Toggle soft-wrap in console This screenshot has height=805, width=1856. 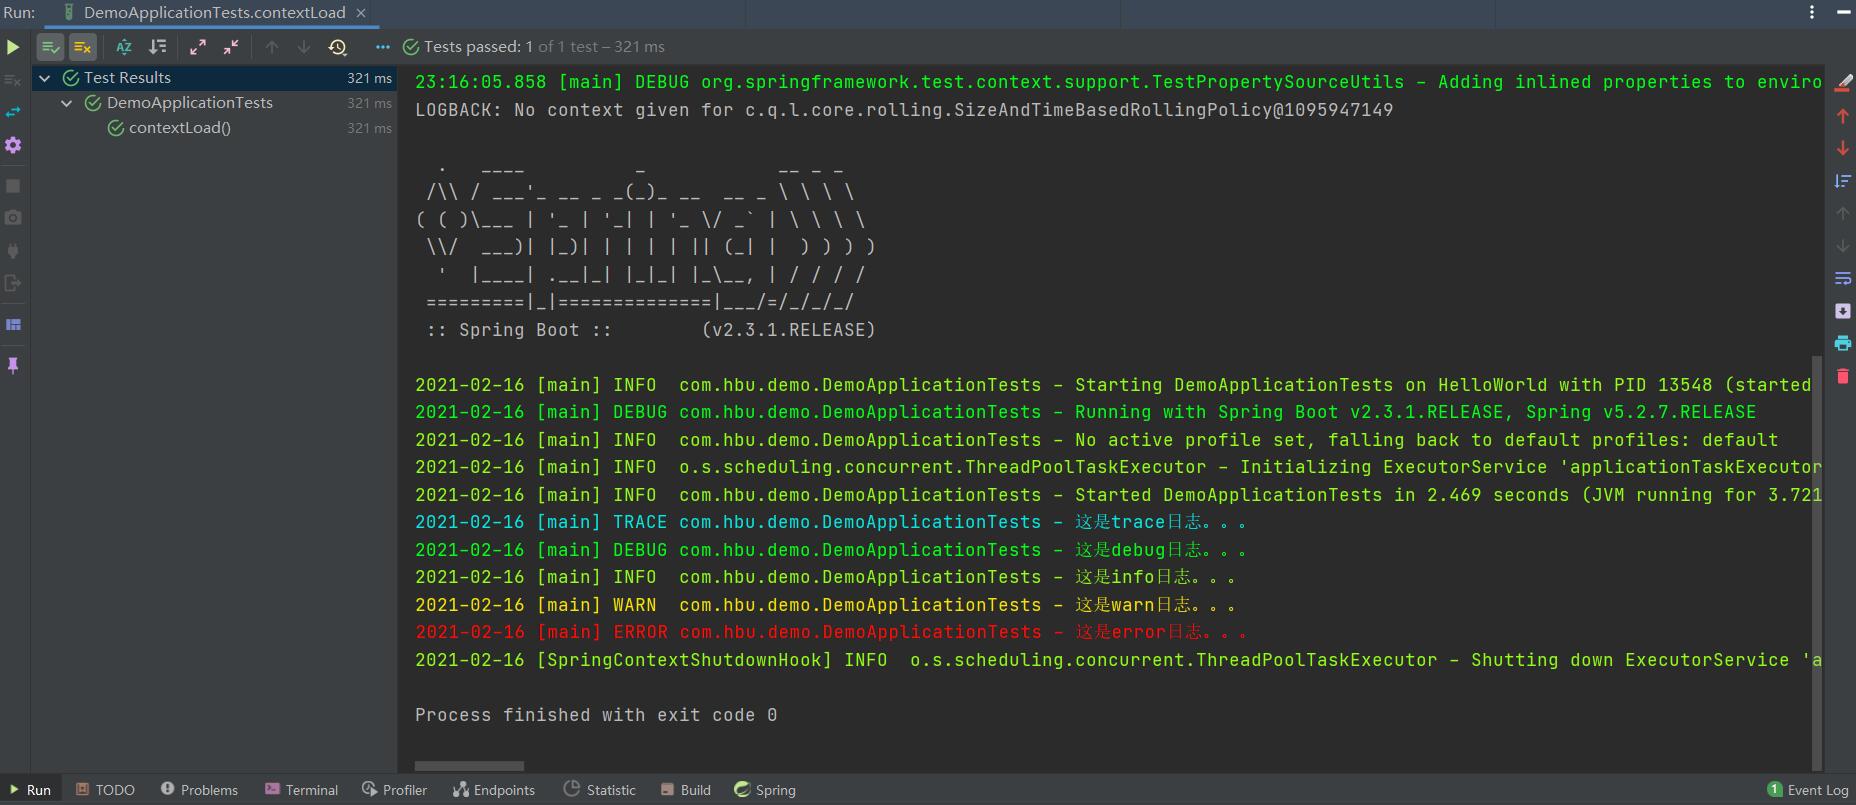coord(1843,278)
